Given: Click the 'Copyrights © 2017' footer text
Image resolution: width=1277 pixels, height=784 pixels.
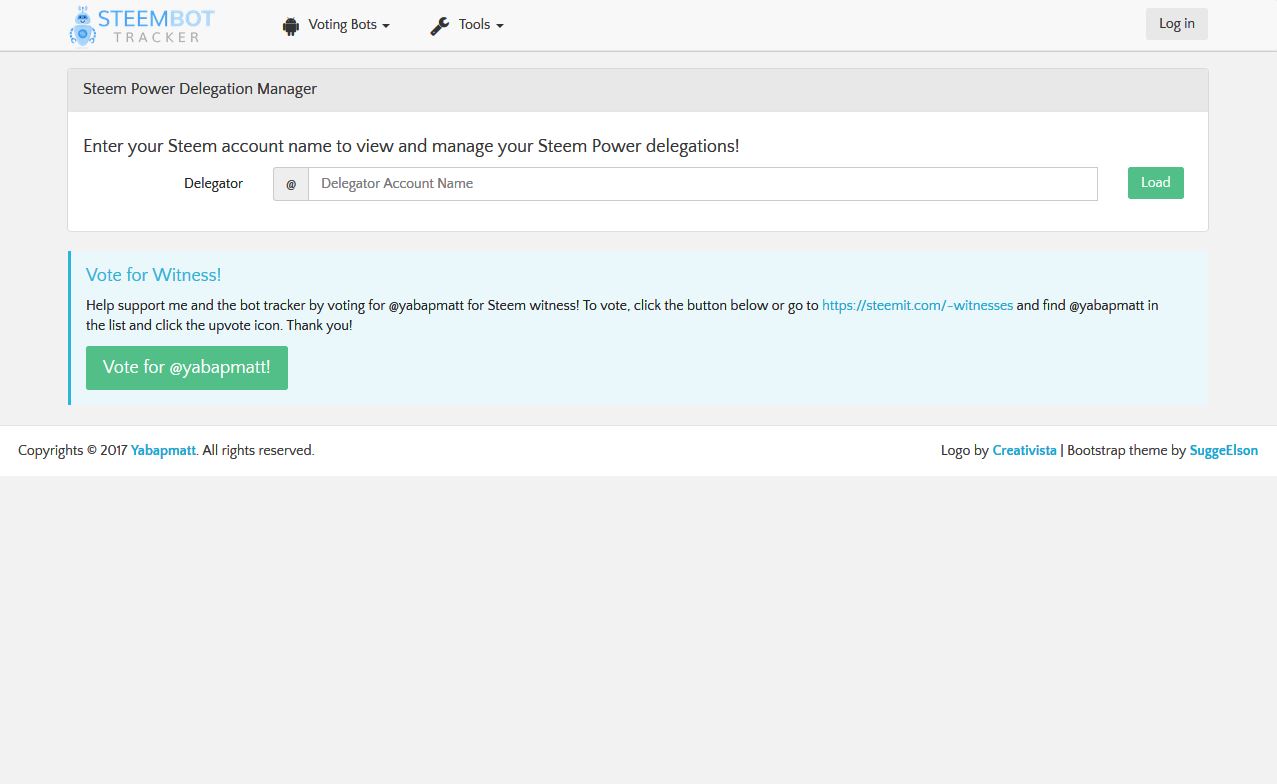Looking at the screenshot, I should tap(72, 450).
